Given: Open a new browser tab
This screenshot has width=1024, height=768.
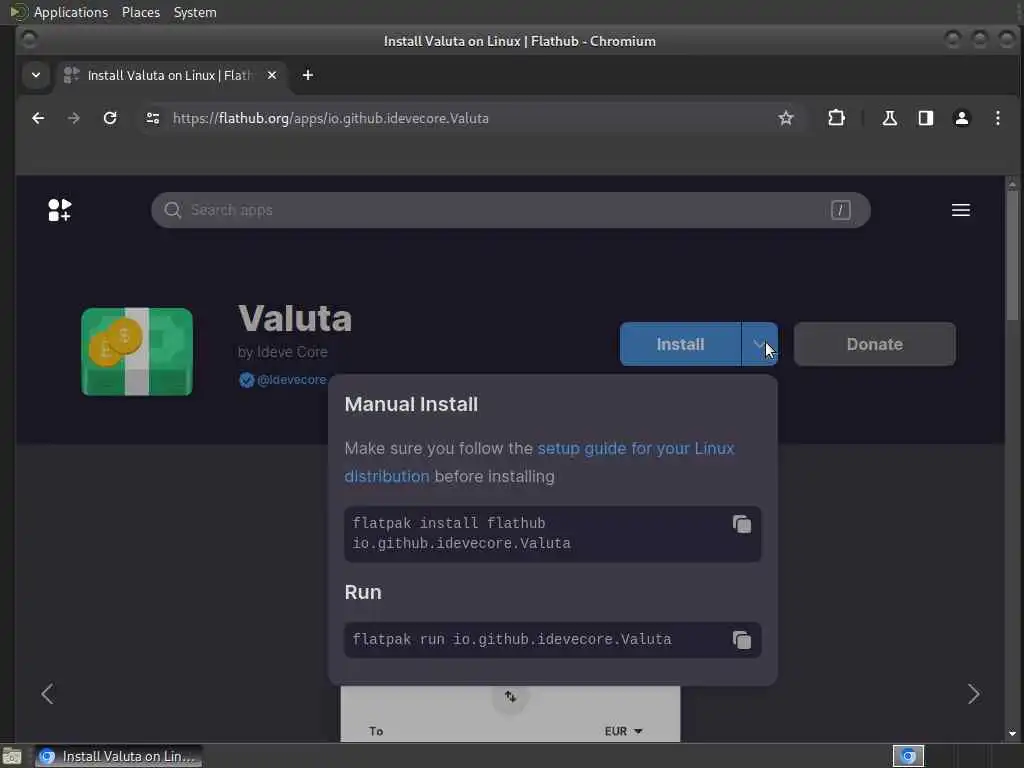Looking at the screenshot, I should (x=308, y=75).
